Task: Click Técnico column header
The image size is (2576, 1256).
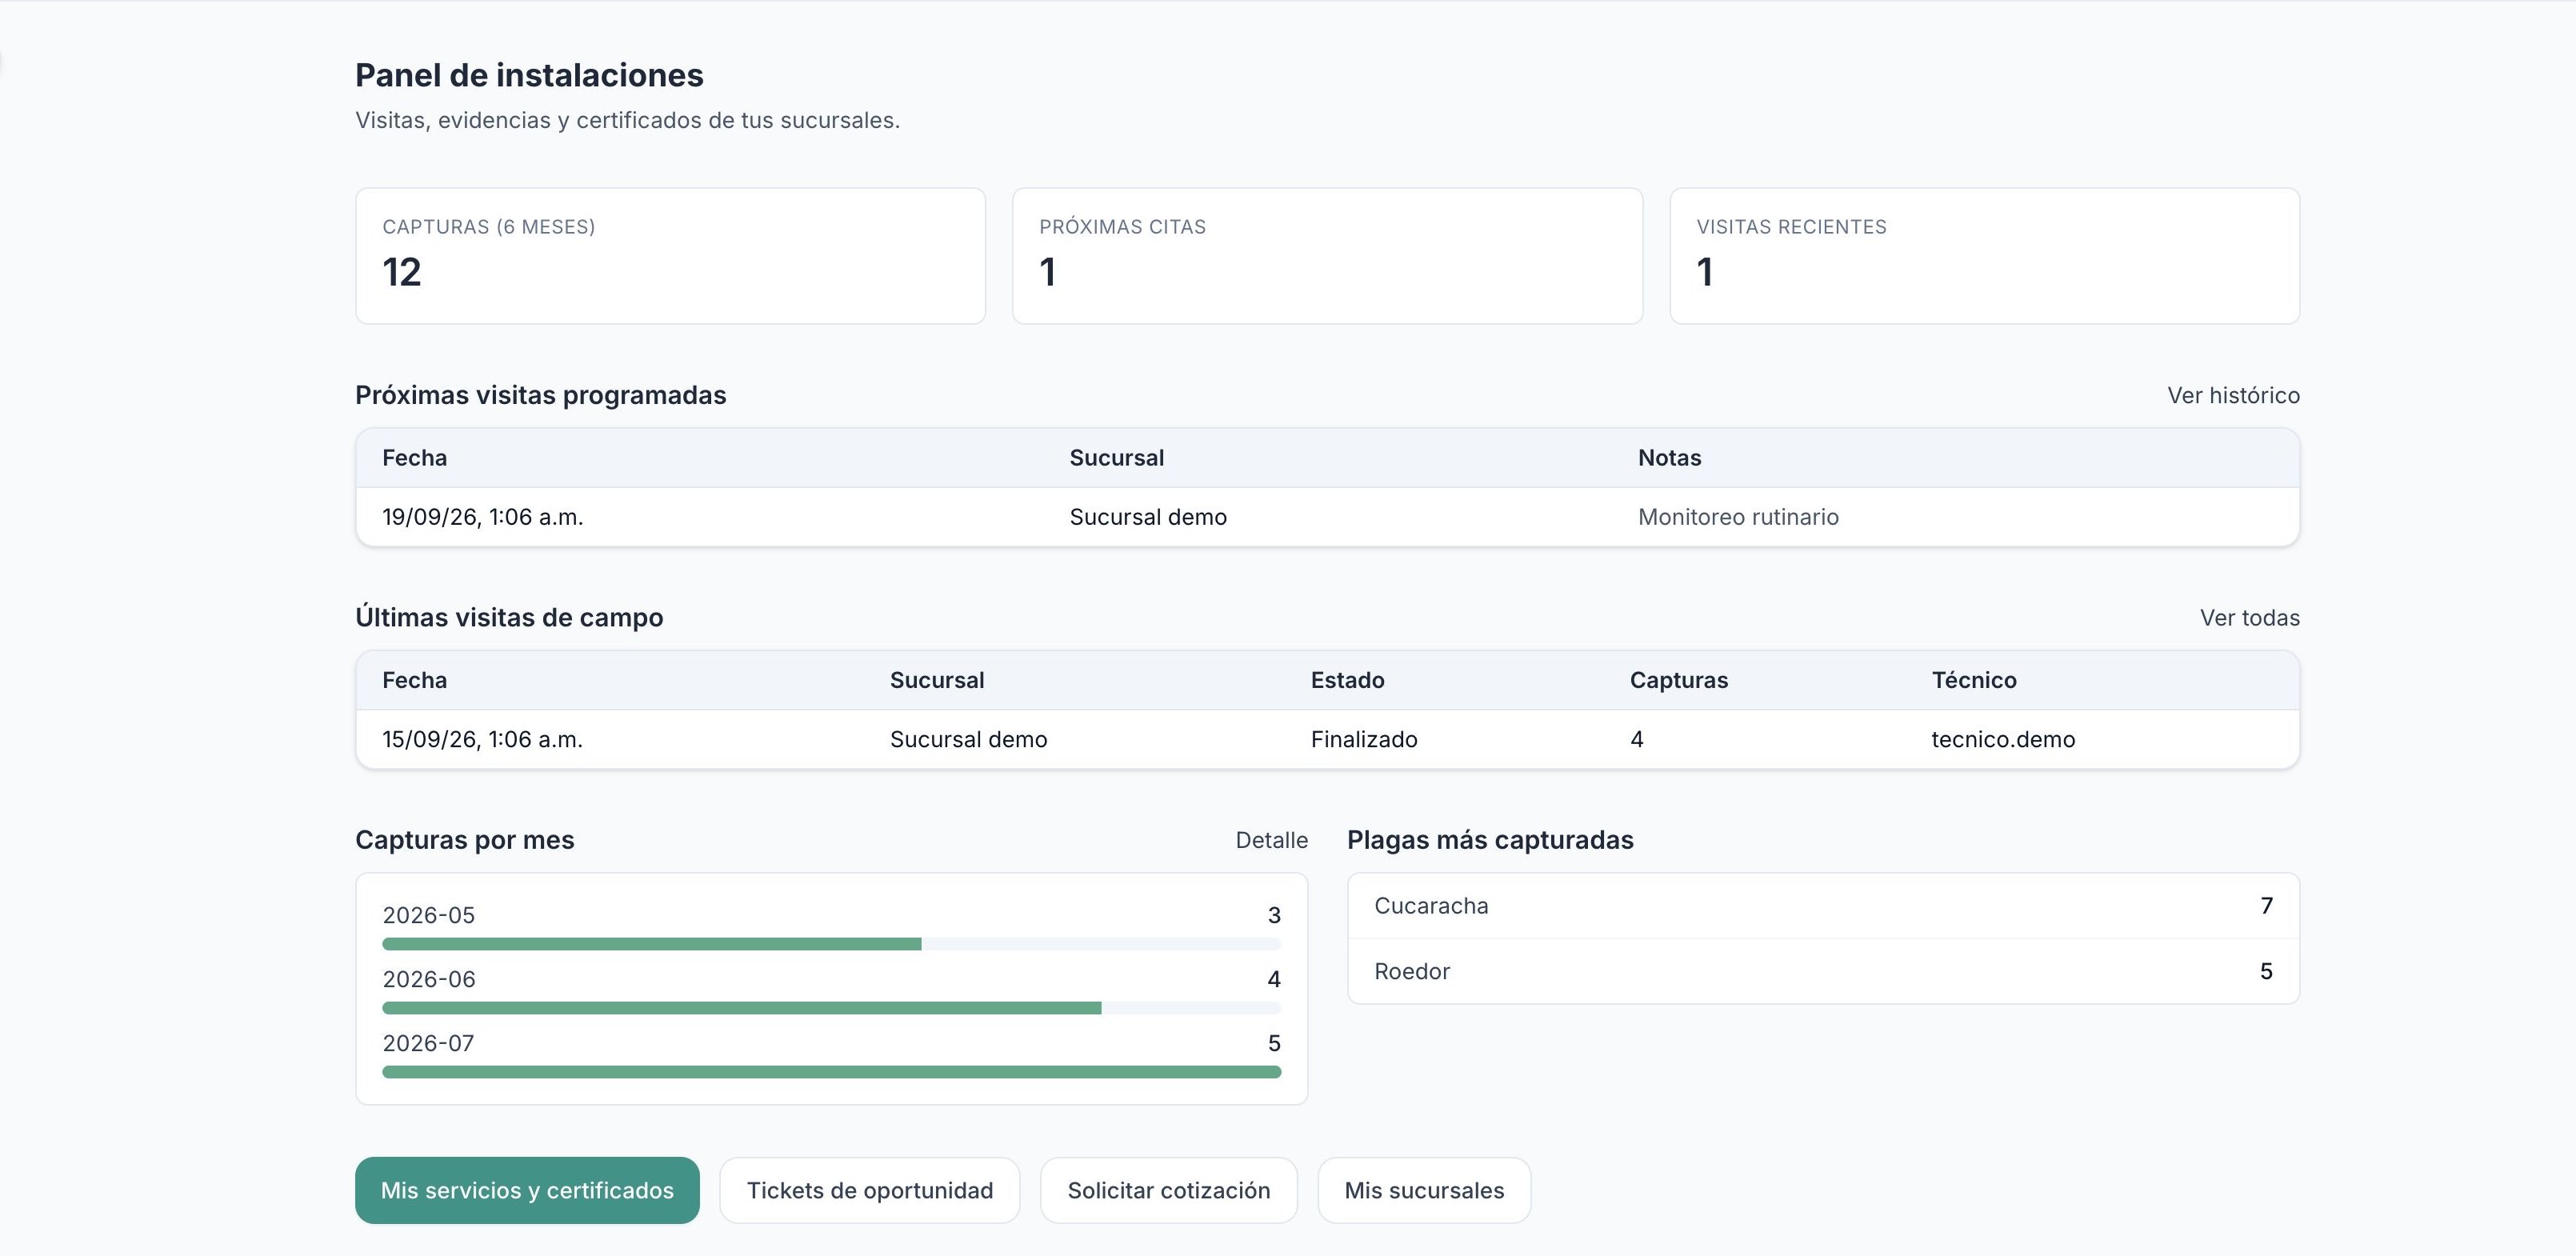Action: coord(1973,680)
